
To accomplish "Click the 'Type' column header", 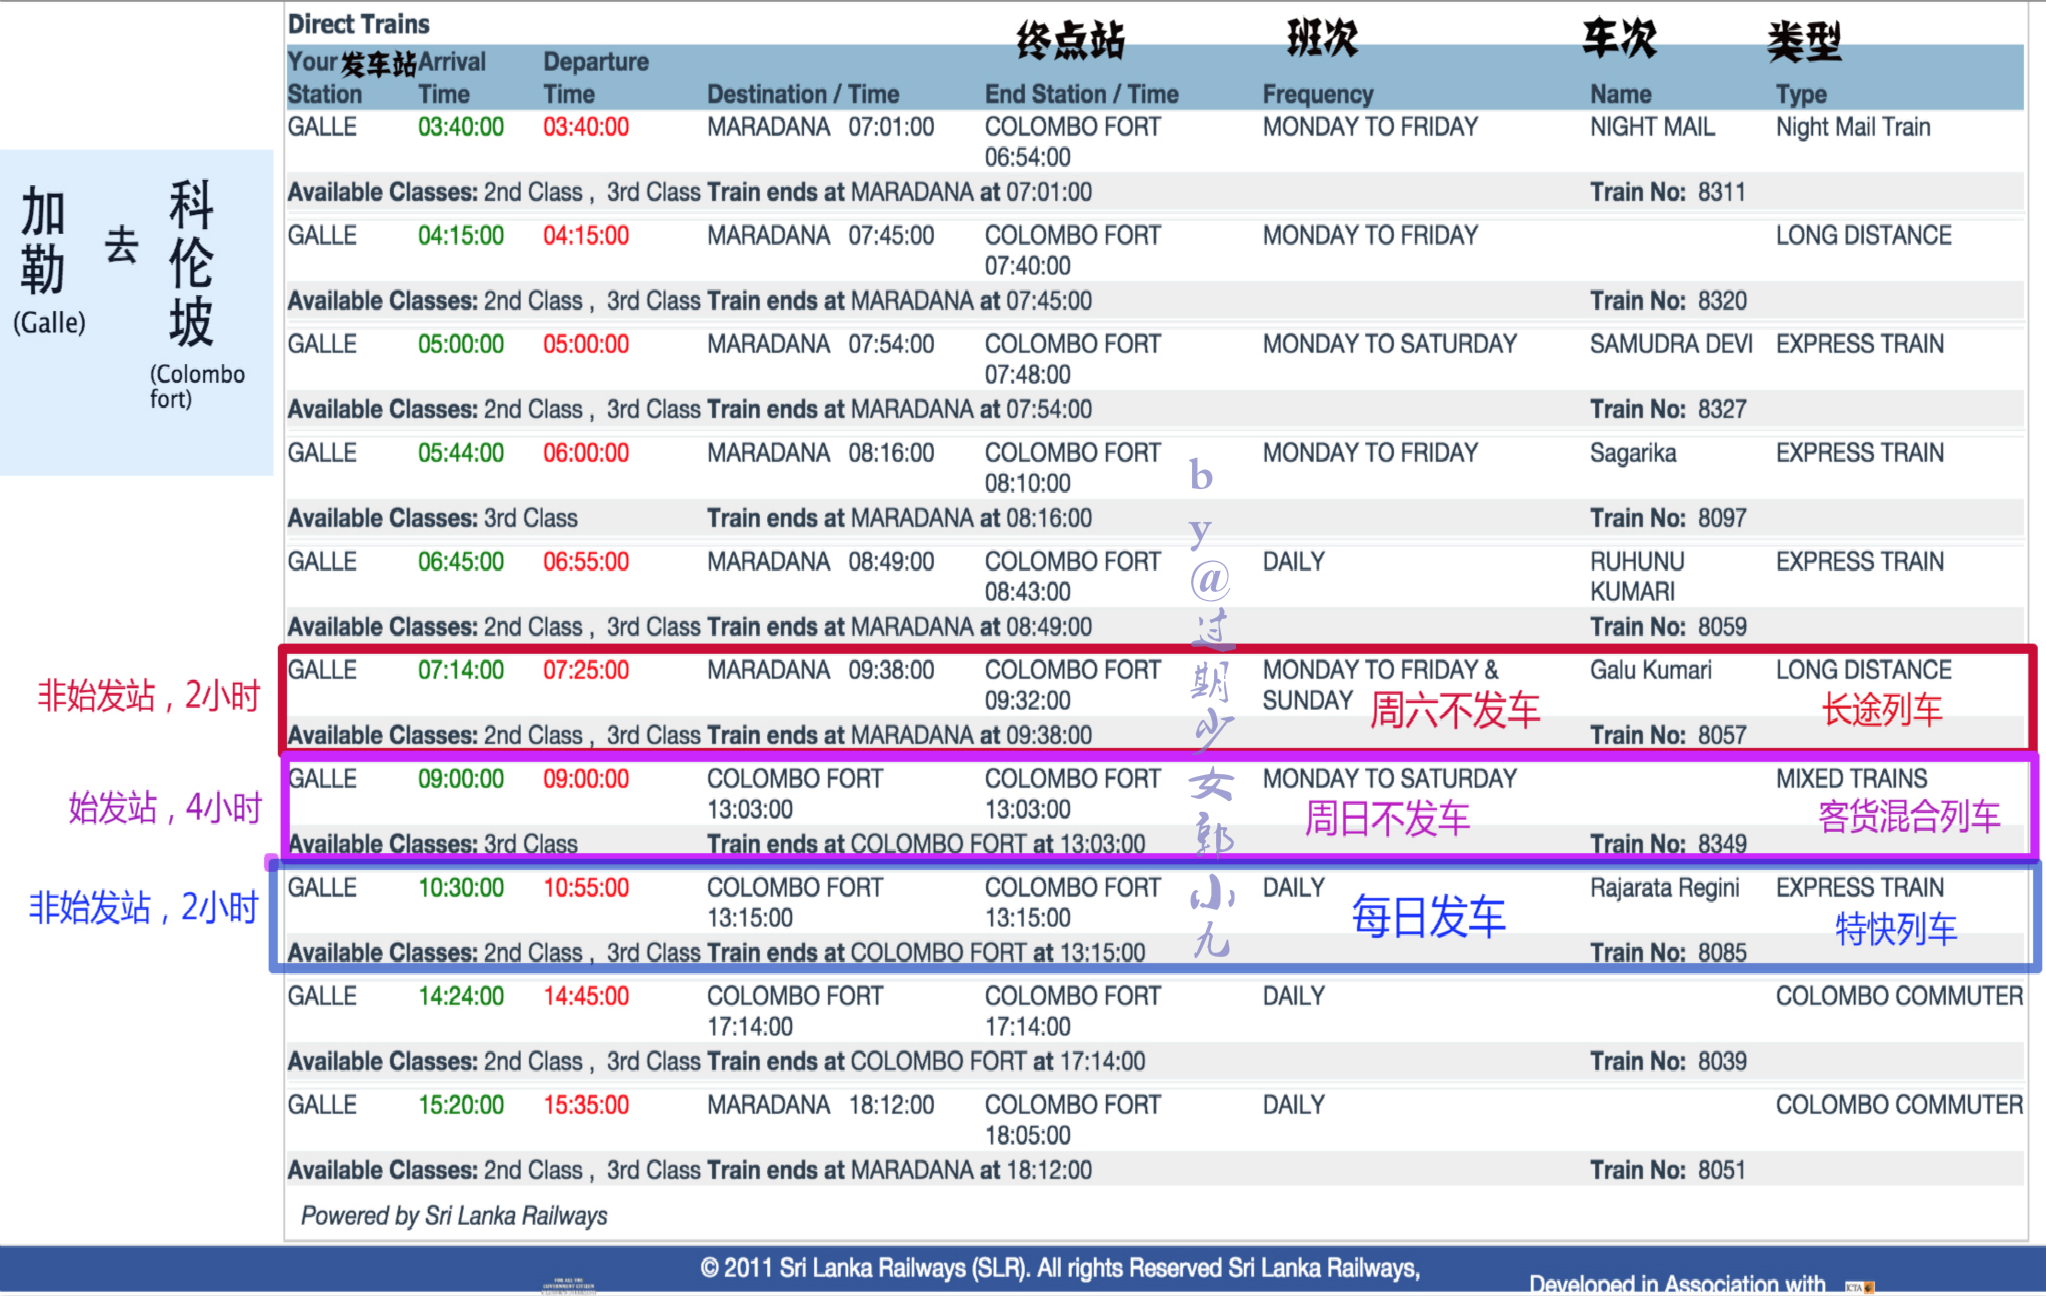I will pos(1801,94).
